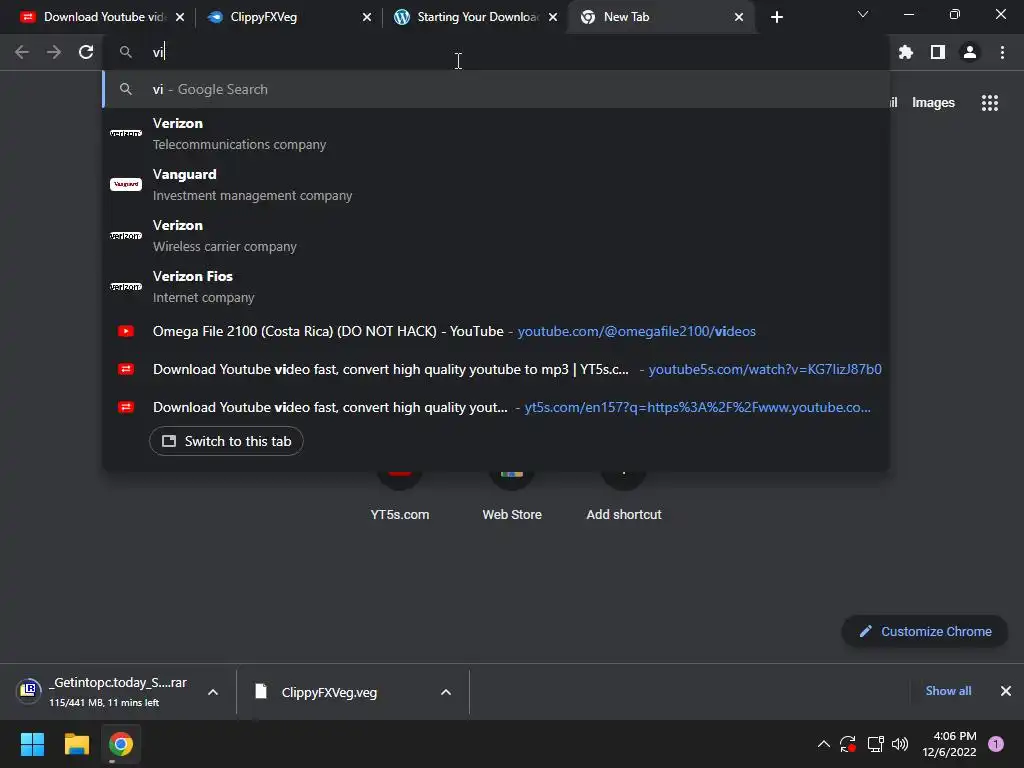
Task: Open the Extensions puzzle icon
Action: point(905,52)
